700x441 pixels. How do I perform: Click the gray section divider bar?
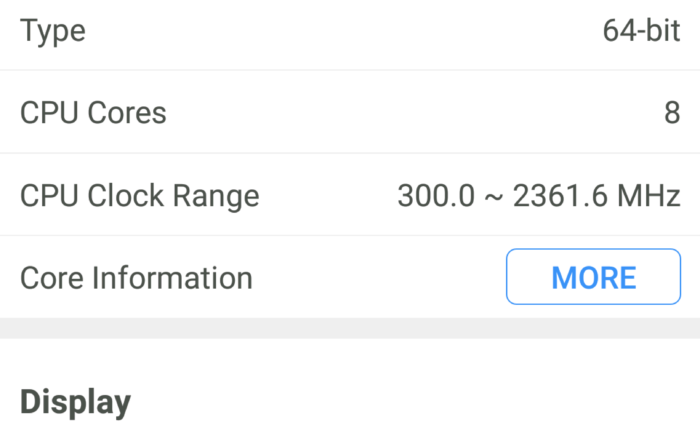[x=350, y=328]
